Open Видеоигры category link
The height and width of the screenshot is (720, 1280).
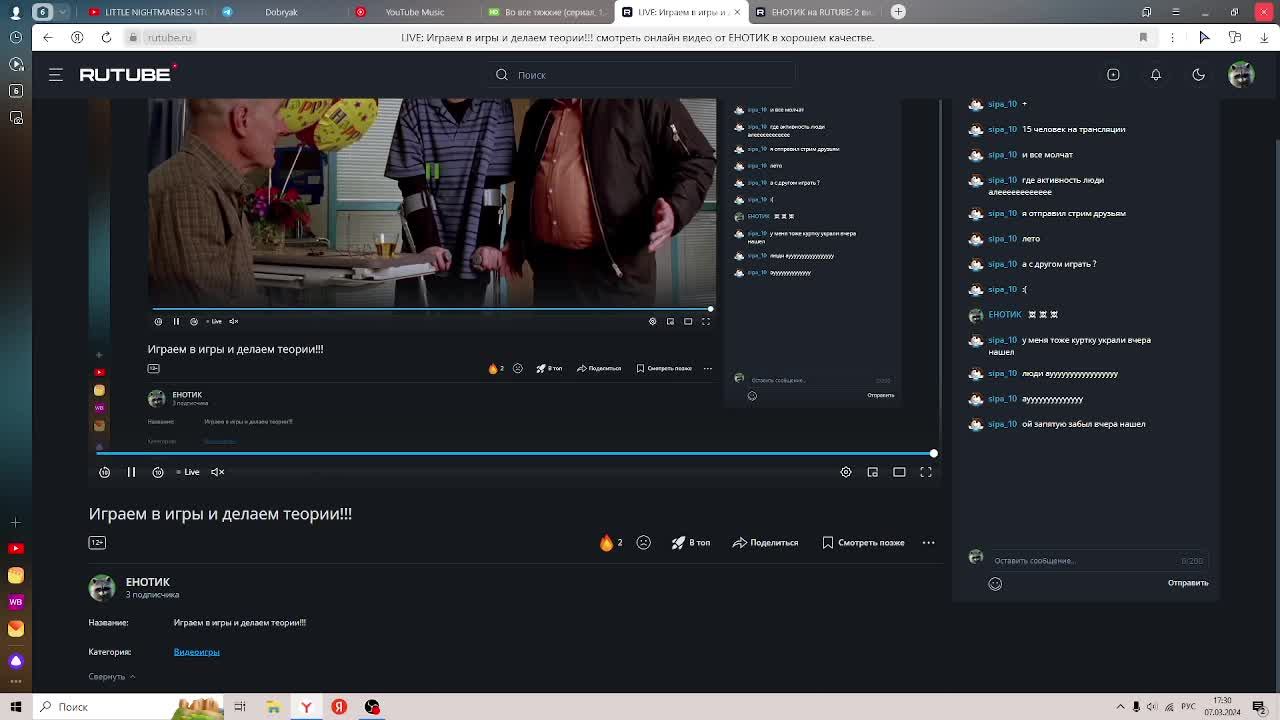click(x=196, y=652)
